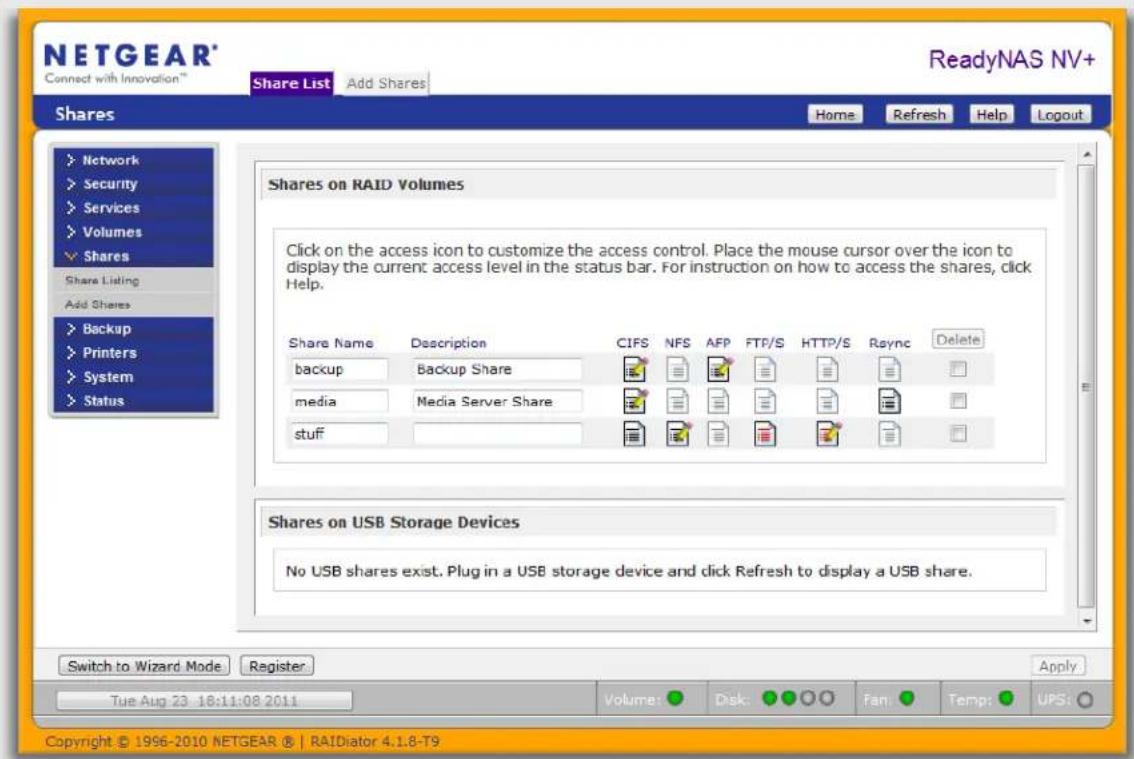Click the Fan status indicator light
This screenshot has height=759, width=1134.
(x=906, y=698)
